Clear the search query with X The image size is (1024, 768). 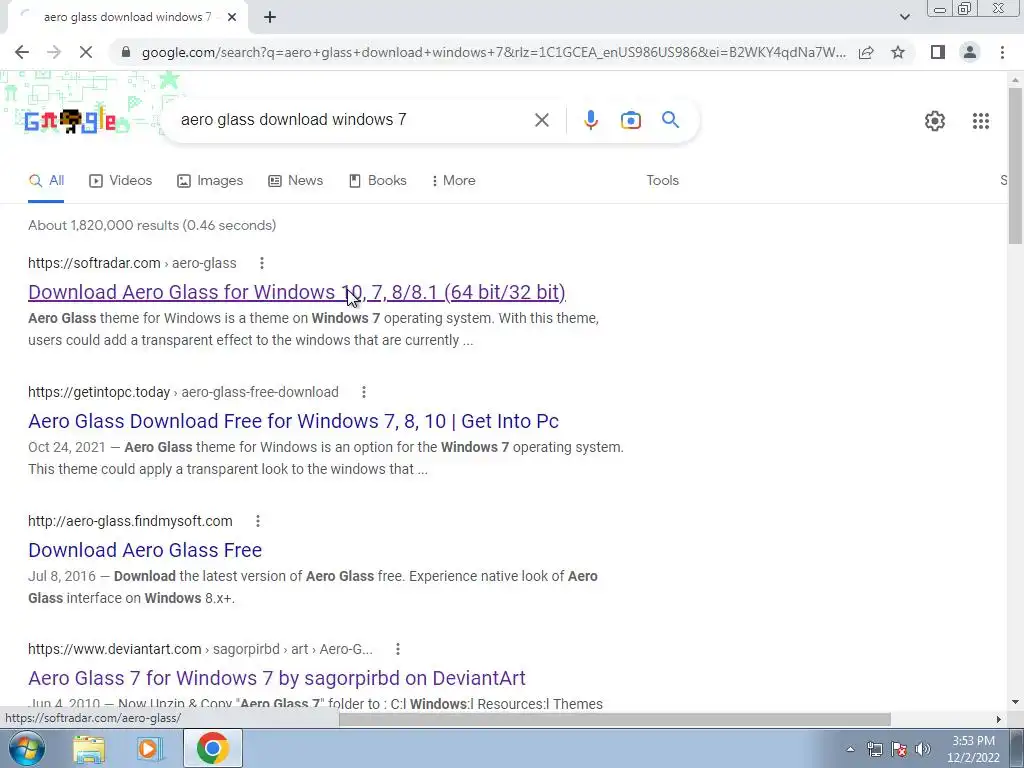click(541, 120)
